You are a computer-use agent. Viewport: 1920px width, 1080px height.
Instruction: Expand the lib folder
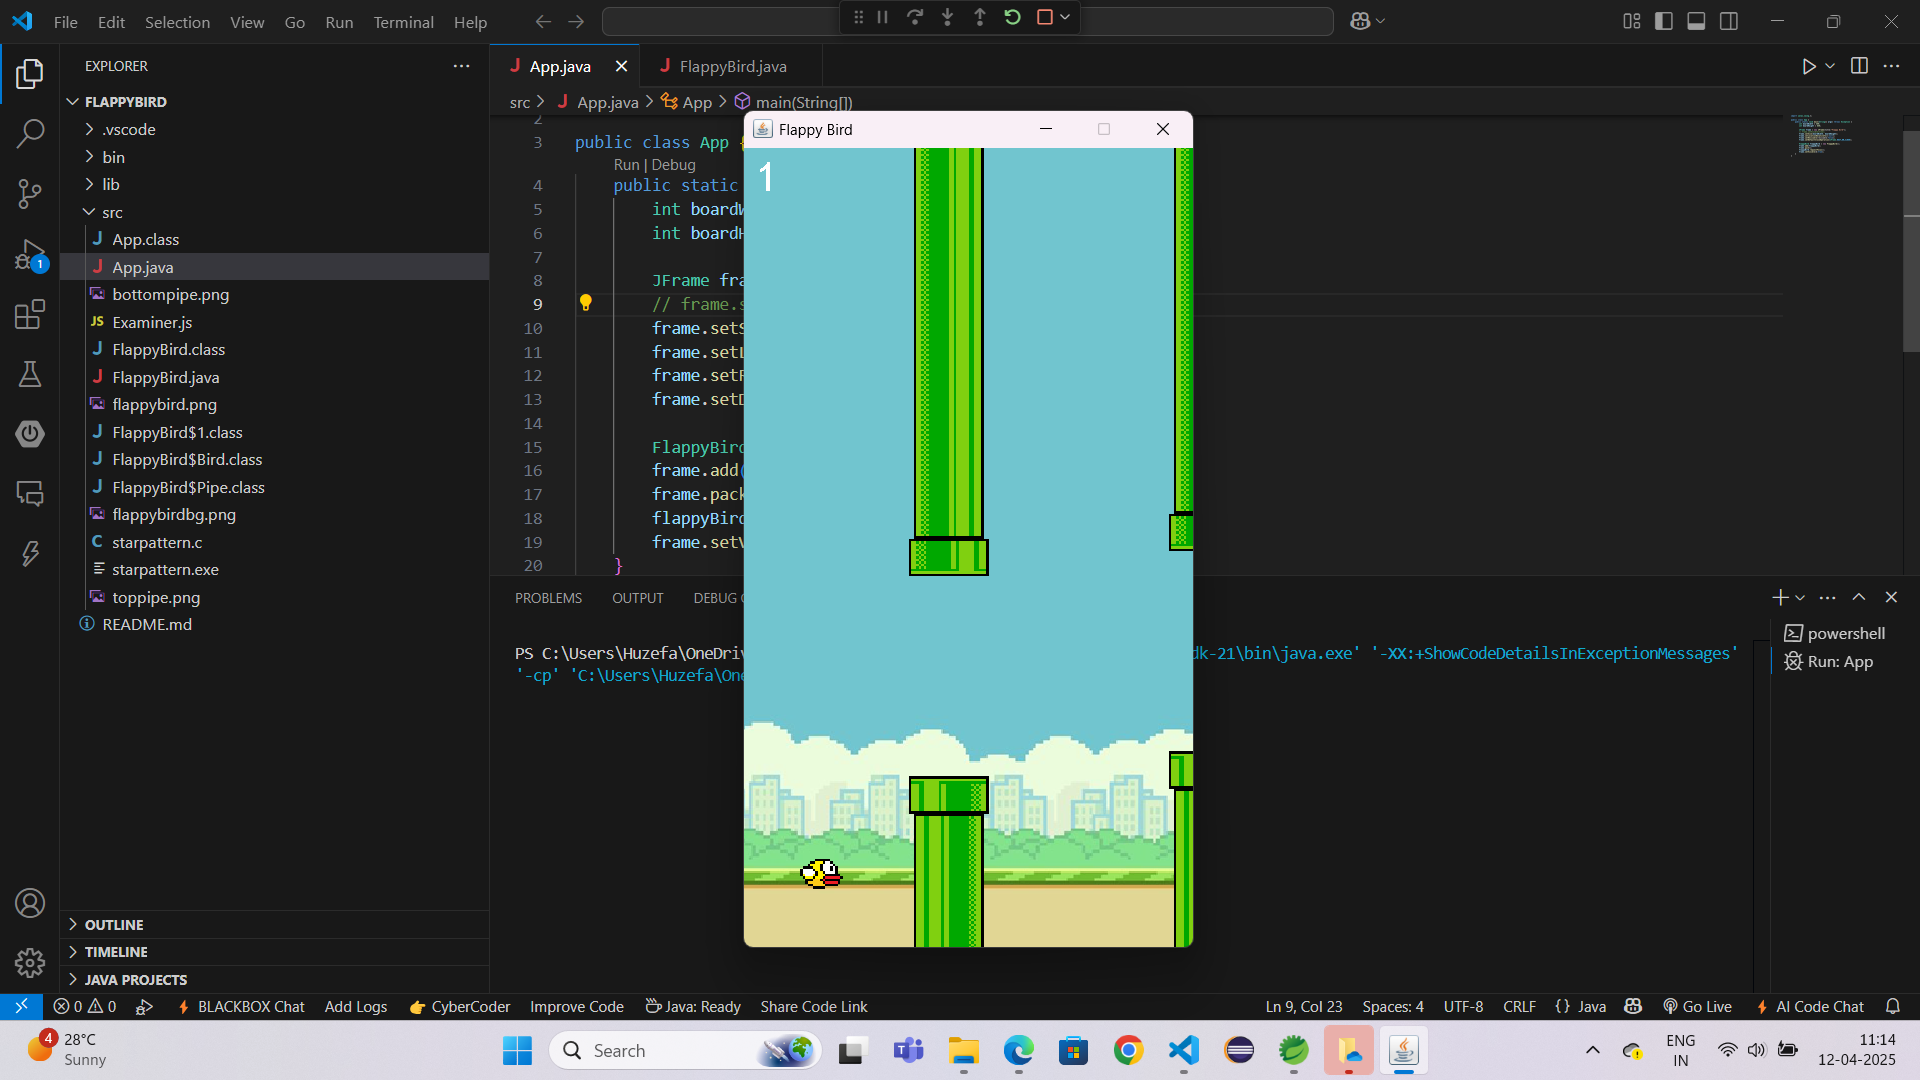coord(89,184)
